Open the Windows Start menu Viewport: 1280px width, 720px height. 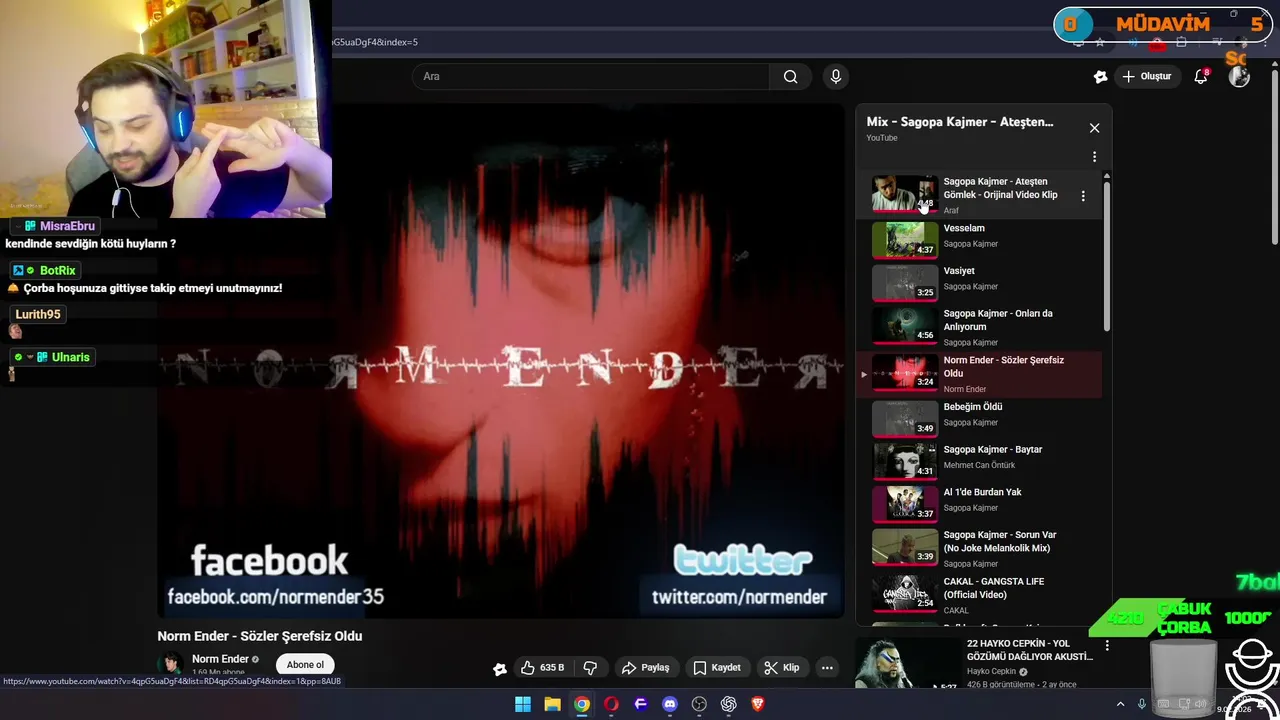[x=523, y=704]
